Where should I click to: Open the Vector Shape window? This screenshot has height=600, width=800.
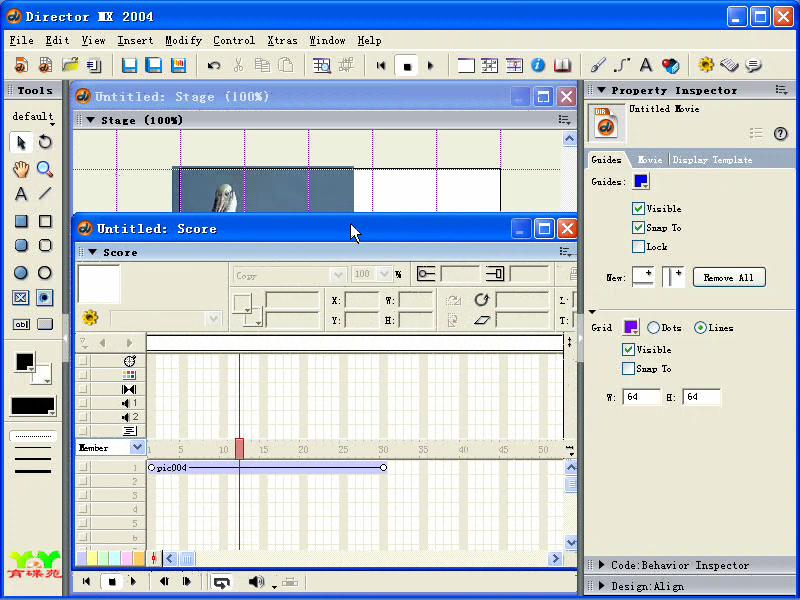pyautogui.click(x=622, y=65)
